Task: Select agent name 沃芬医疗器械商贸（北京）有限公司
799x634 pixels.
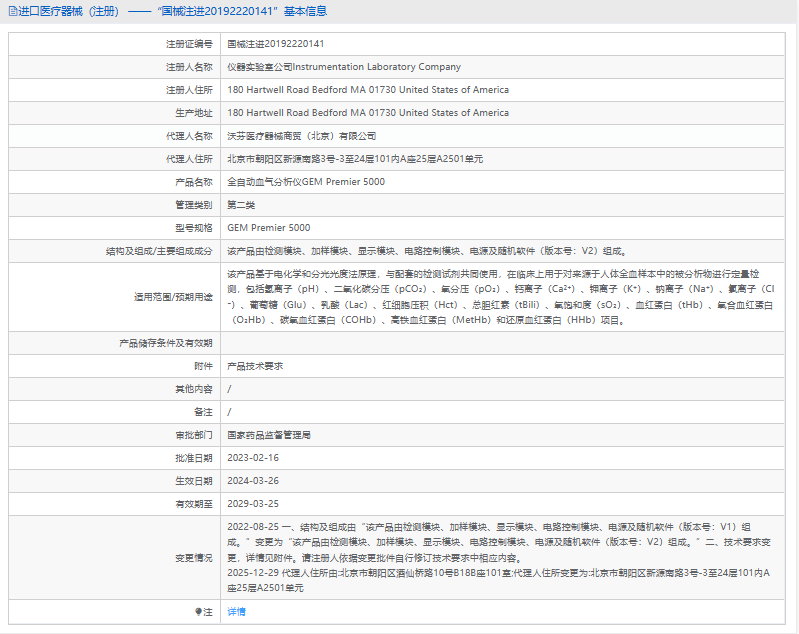Action: point(302,136)
